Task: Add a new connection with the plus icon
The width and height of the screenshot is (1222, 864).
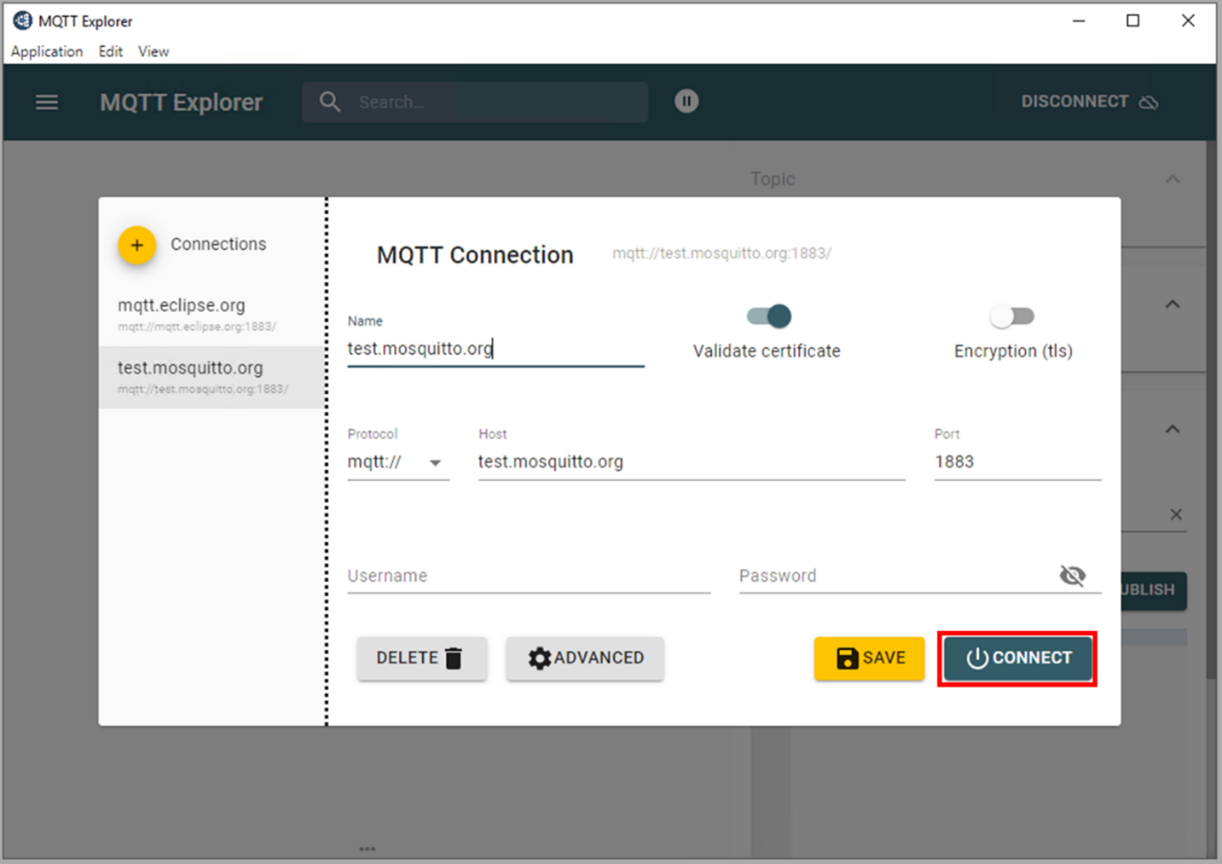Action: pyautogui.click(x=137, y=244)
